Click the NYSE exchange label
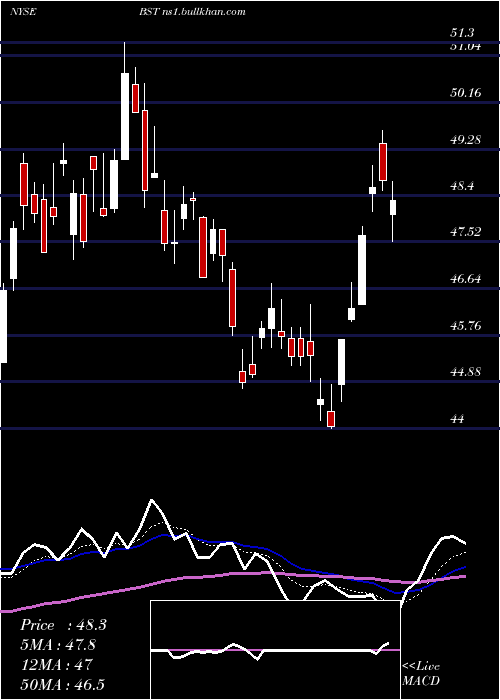500x700 pixels. 23,12
